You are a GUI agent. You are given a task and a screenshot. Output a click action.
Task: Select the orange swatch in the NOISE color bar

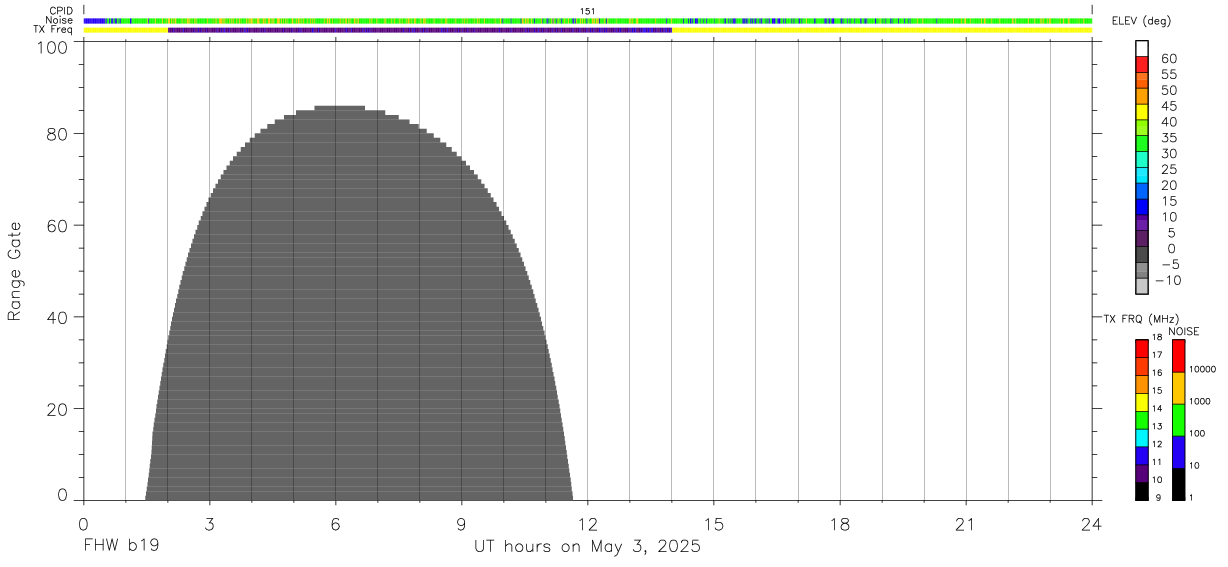click(x=1178, y=388)
